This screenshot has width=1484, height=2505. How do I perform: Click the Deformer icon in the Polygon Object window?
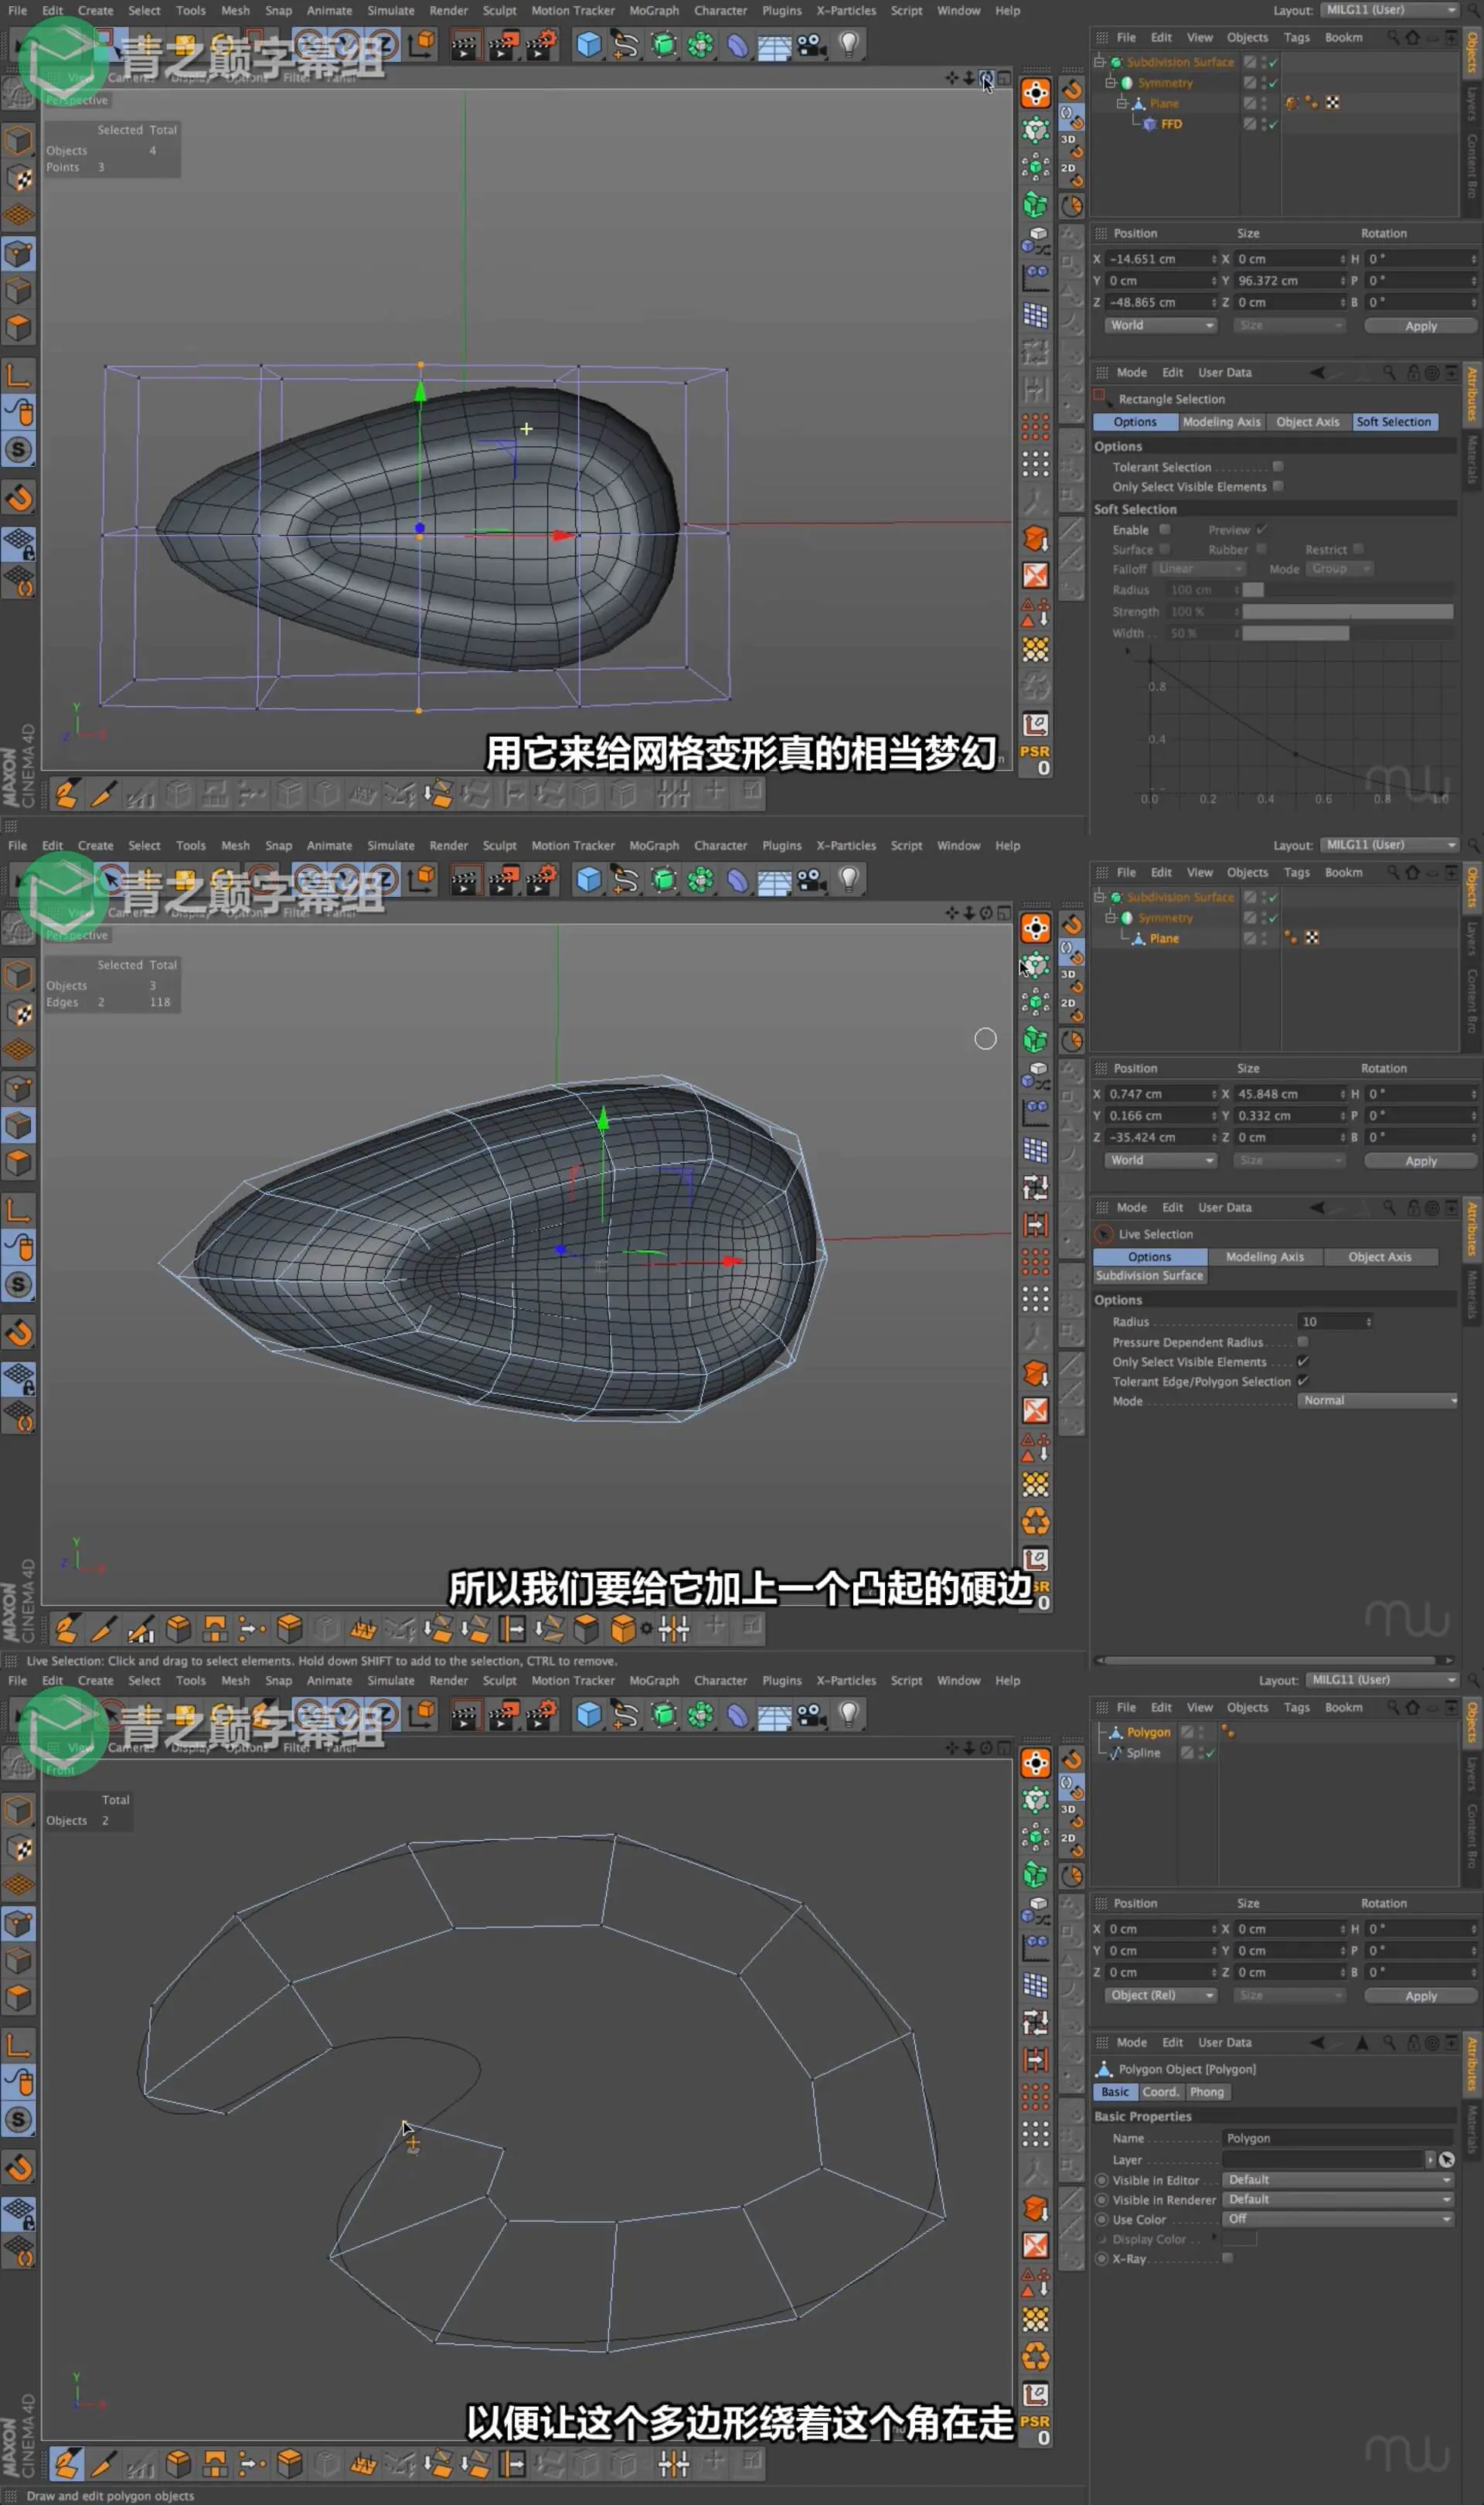(737, 1714)
